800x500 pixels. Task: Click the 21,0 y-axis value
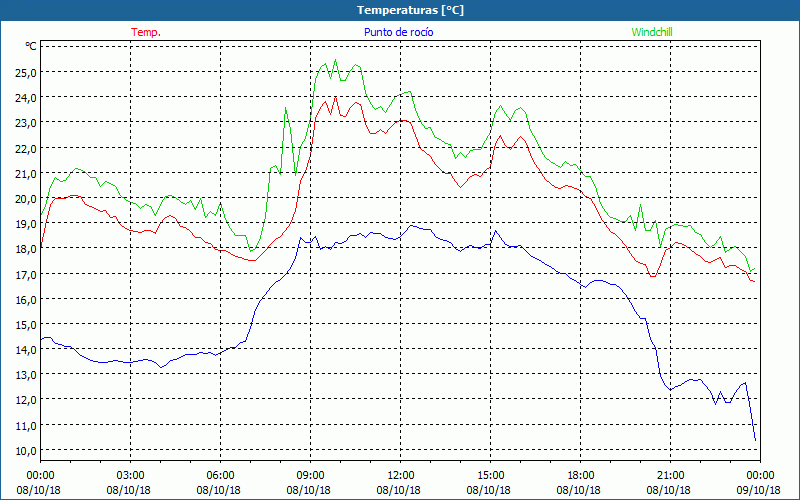(x=26, y=173)
